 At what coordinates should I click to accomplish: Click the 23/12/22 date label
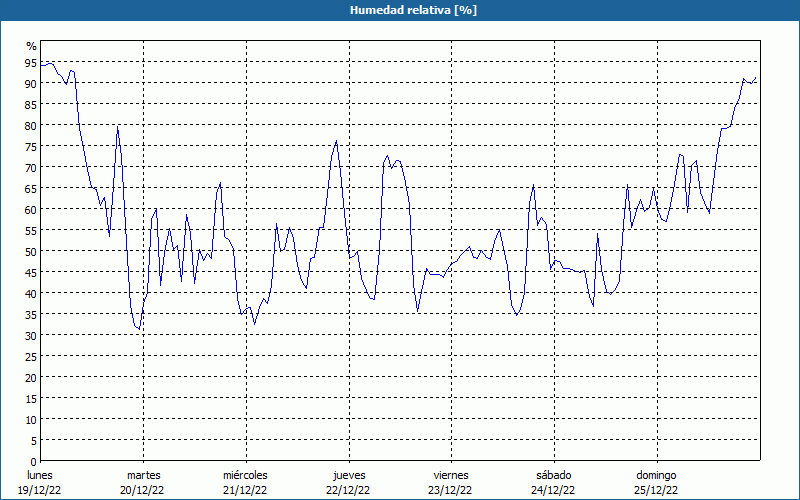[x=451, y=490]
